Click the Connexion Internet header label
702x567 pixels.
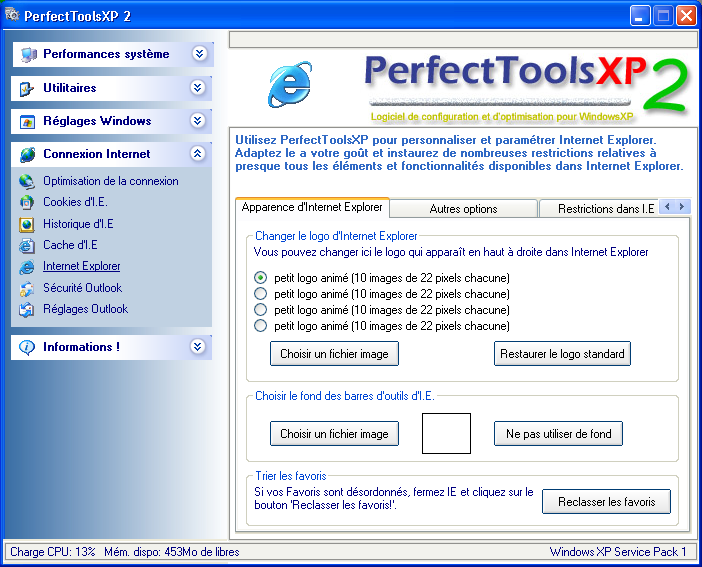(97, 154)
